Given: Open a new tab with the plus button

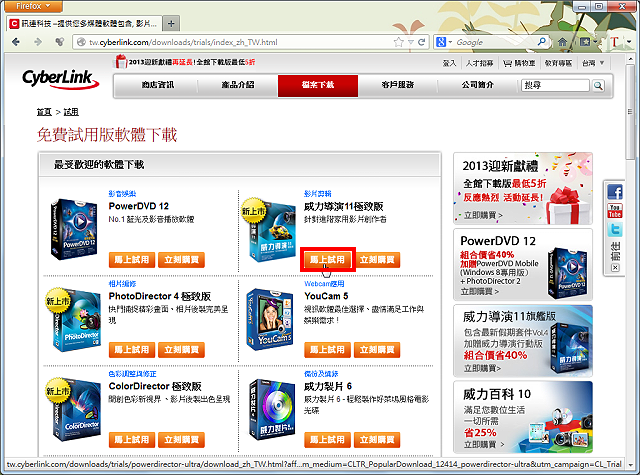Looking at the screenshot, I should (x=171, y=24).
